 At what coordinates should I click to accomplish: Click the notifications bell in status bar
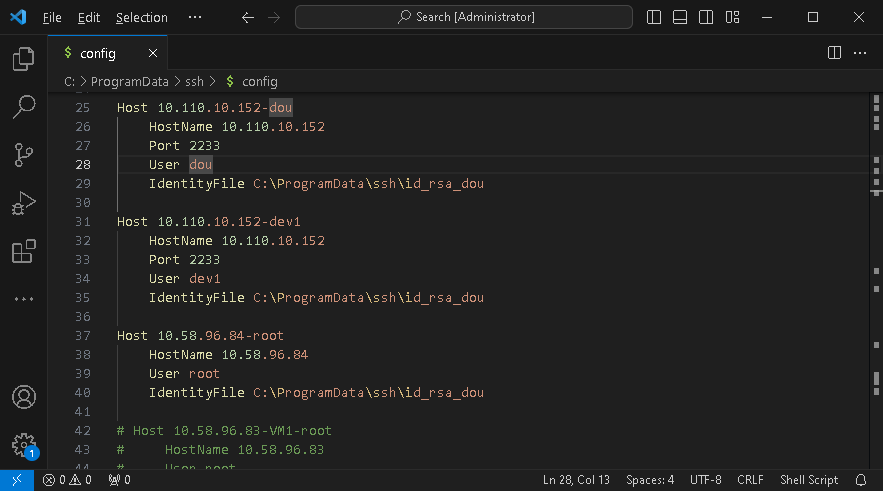tap(860, 480)
